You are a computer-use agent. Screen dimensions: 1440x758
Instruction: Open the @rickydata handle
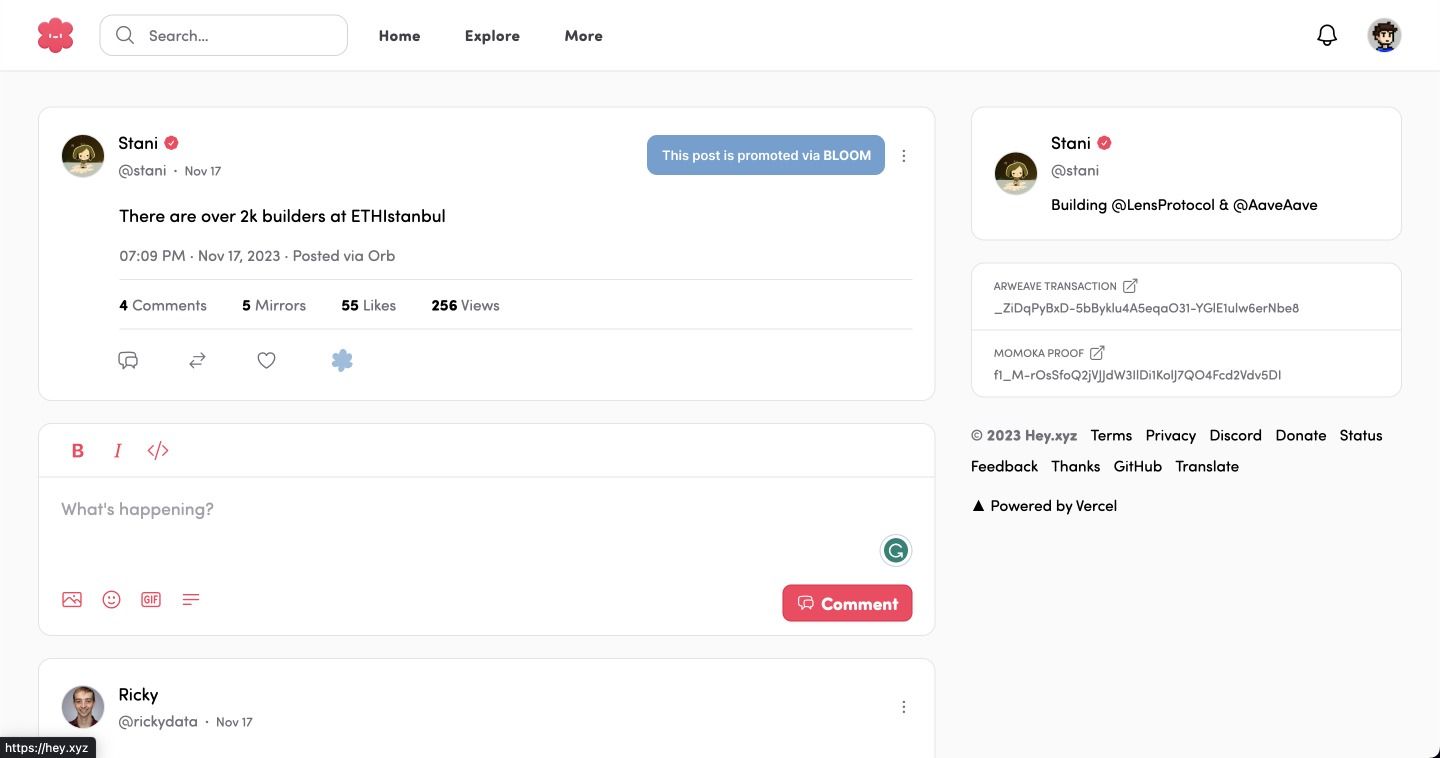(158, 721)
